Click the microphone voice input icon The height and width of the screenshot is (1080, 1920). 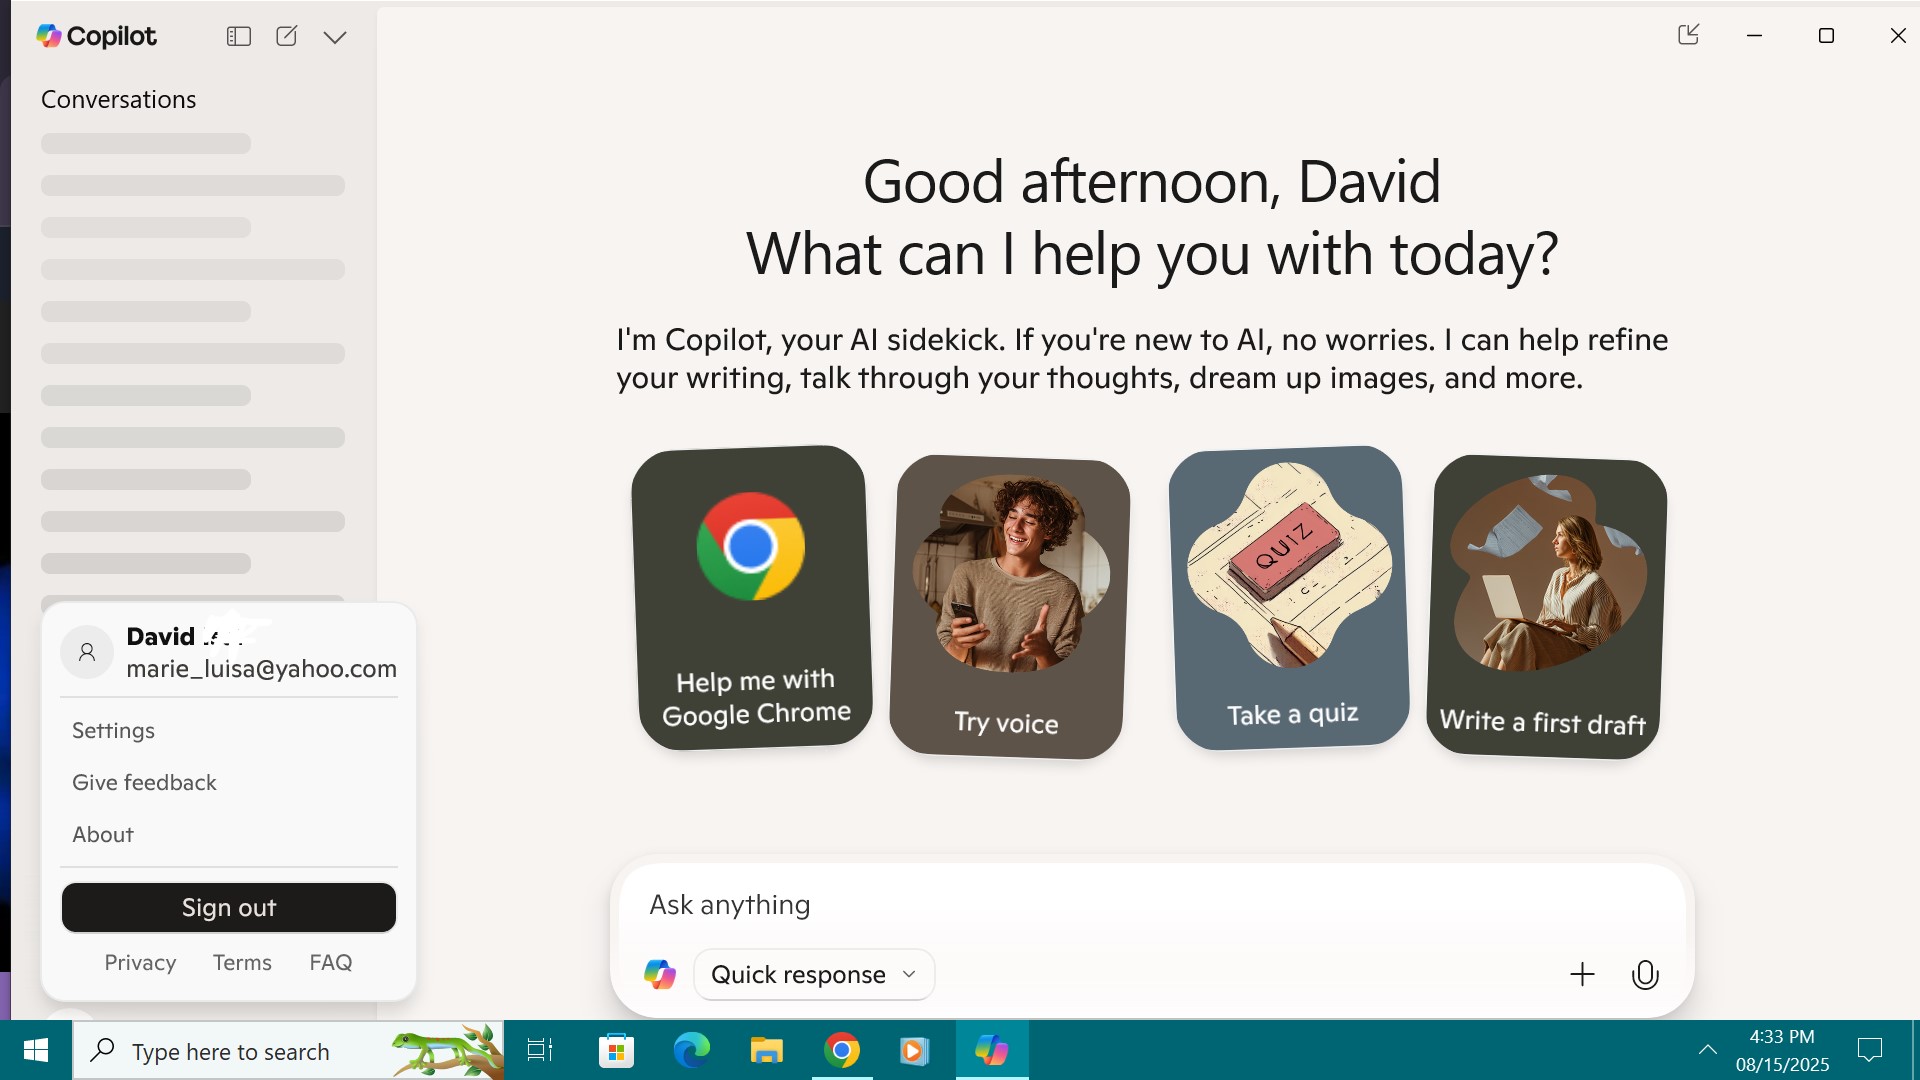point(1645,975)
